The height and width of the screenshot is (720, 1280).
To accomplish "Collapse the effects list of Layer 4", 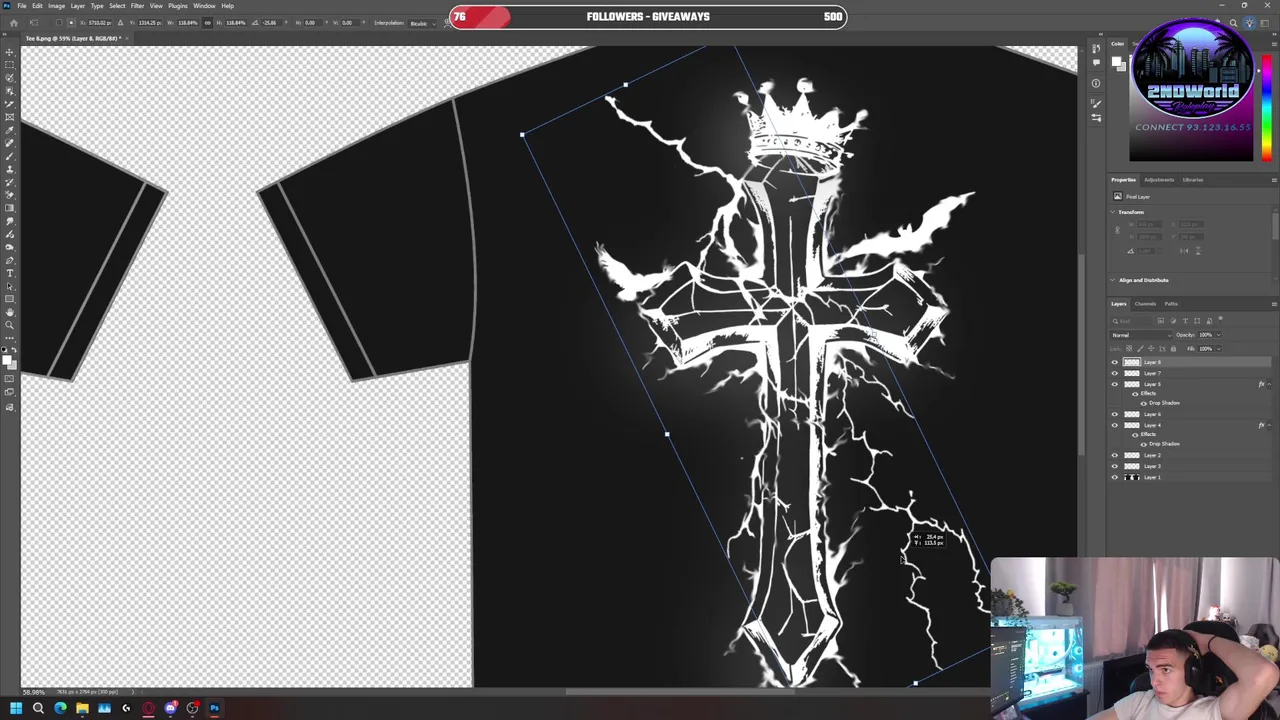I will [x=1269, y=425].
